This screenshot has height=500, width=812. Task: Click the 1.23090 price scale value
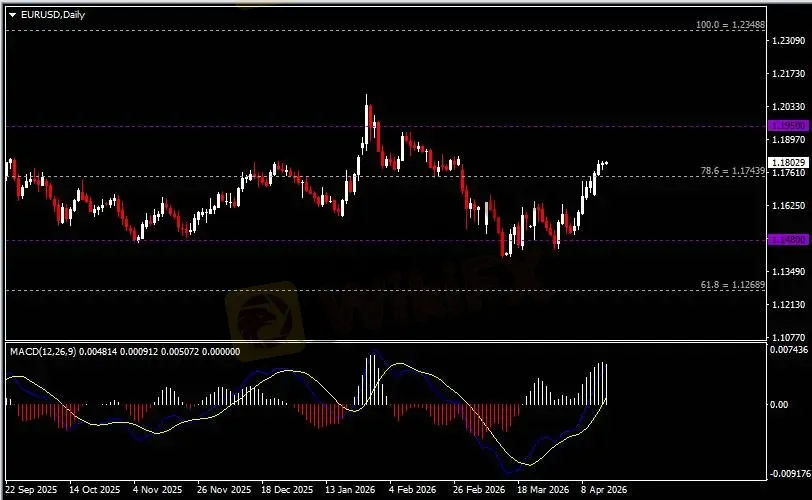point(789,40)
